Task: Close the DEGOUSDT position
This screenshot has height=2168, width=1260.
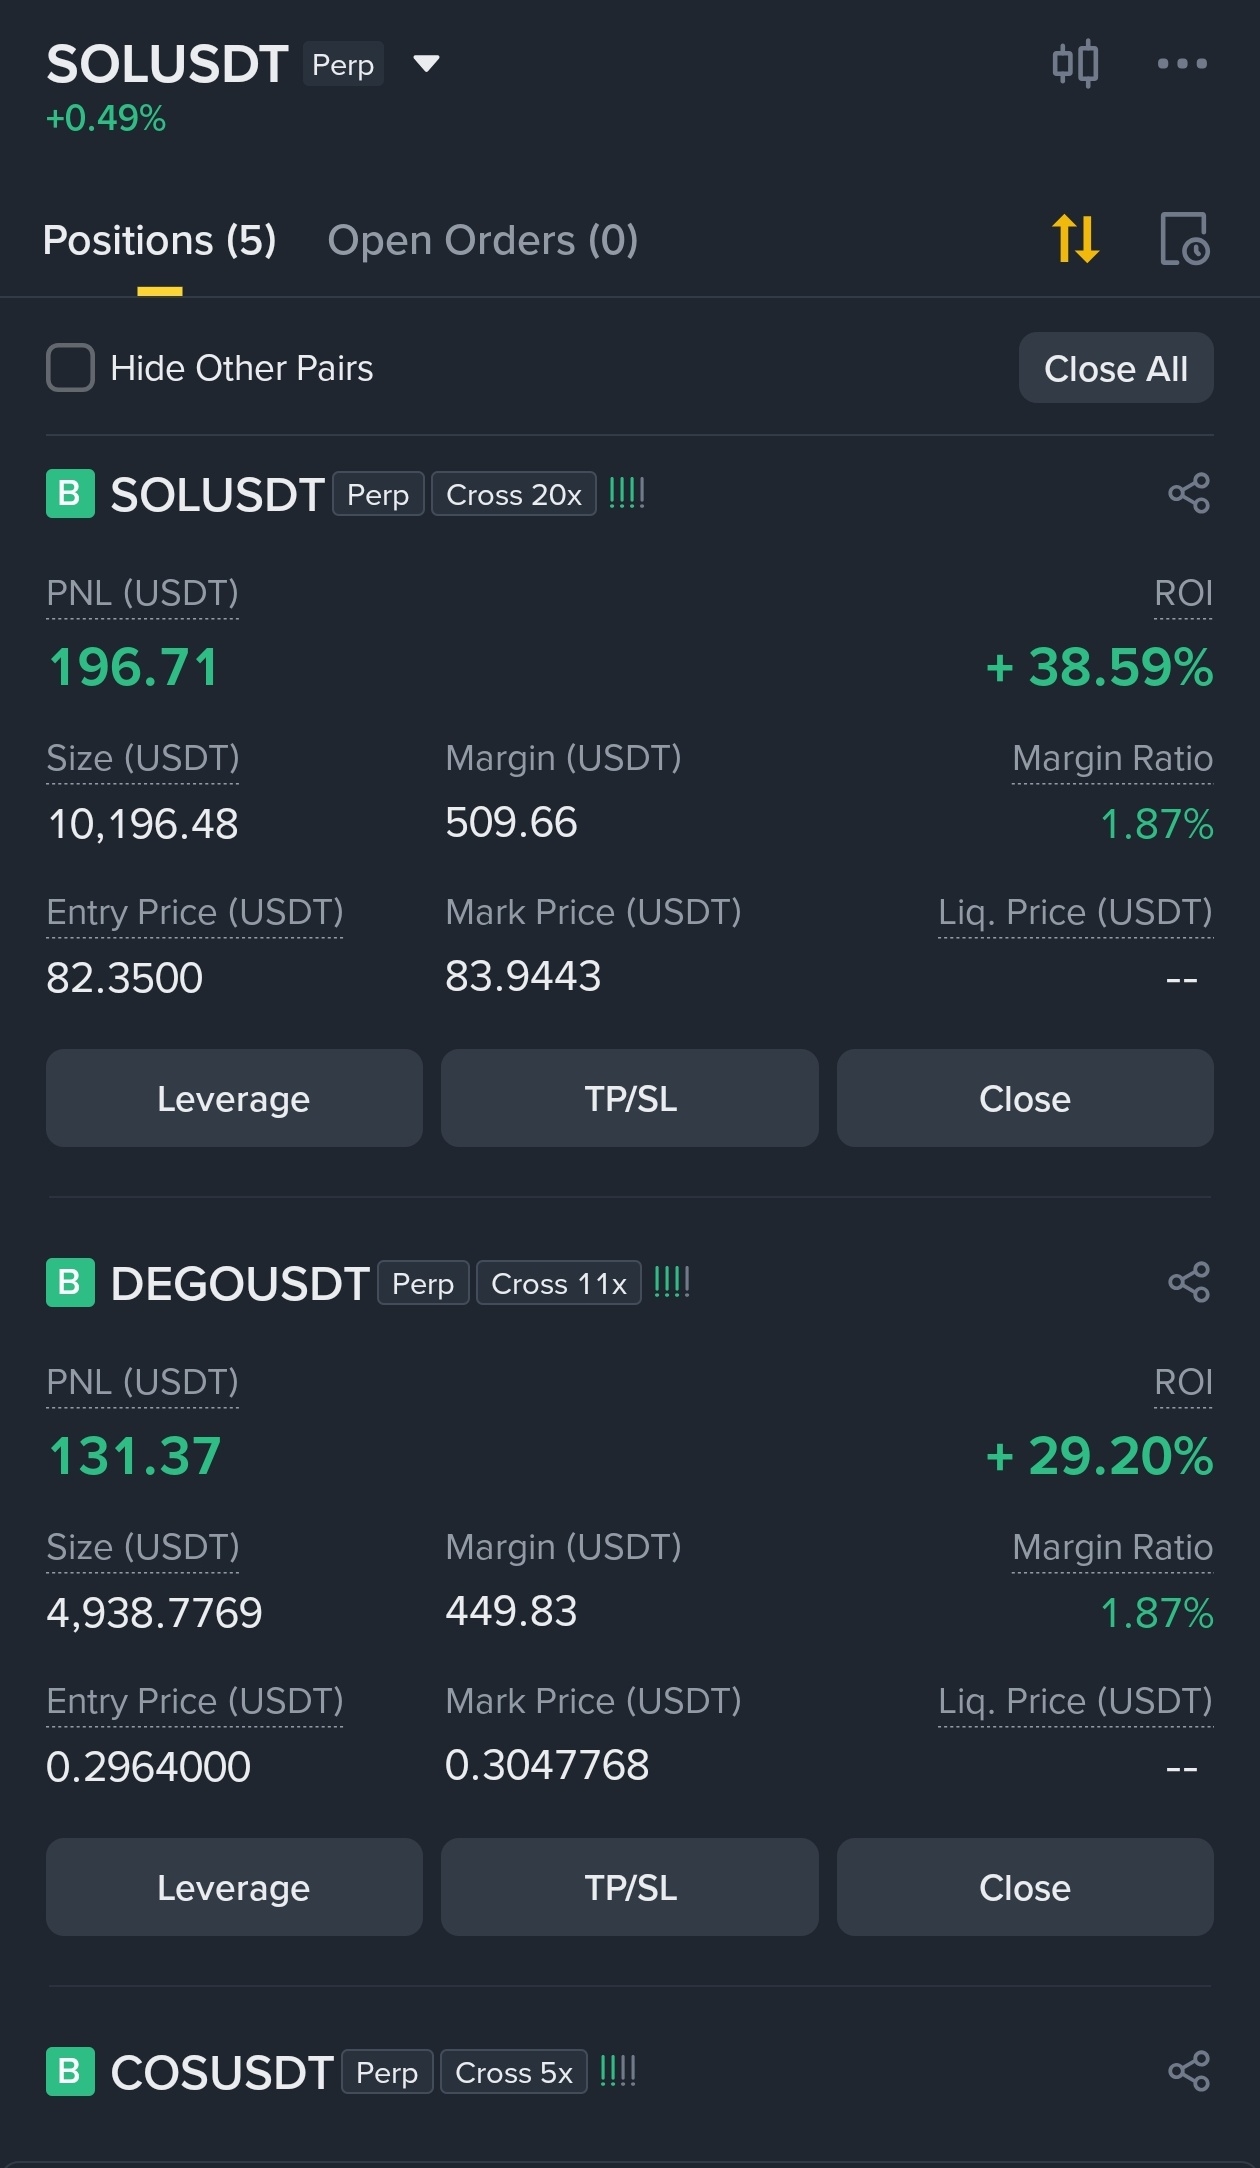Action: coord(1025,1887)
